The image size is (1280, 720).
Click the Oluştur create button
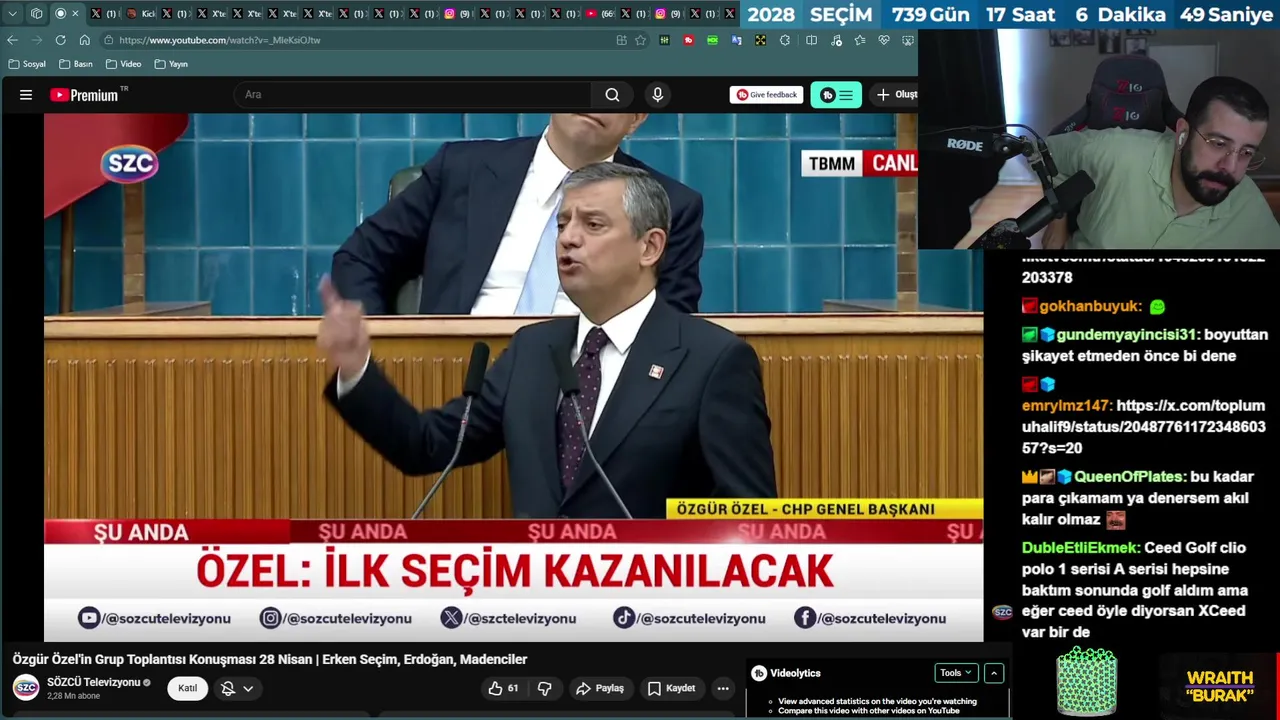point(894,95)
